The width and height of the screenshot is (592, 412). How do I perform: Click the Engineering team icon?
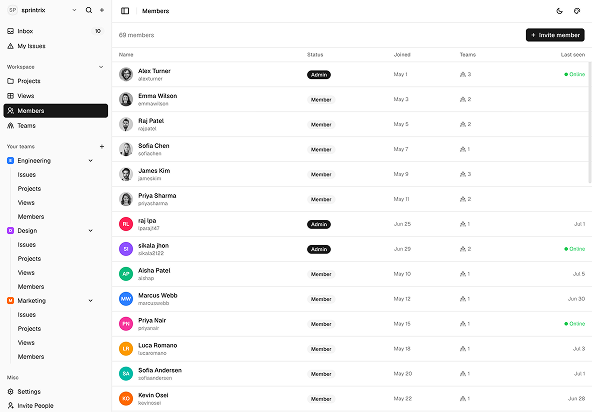[11, 160]
